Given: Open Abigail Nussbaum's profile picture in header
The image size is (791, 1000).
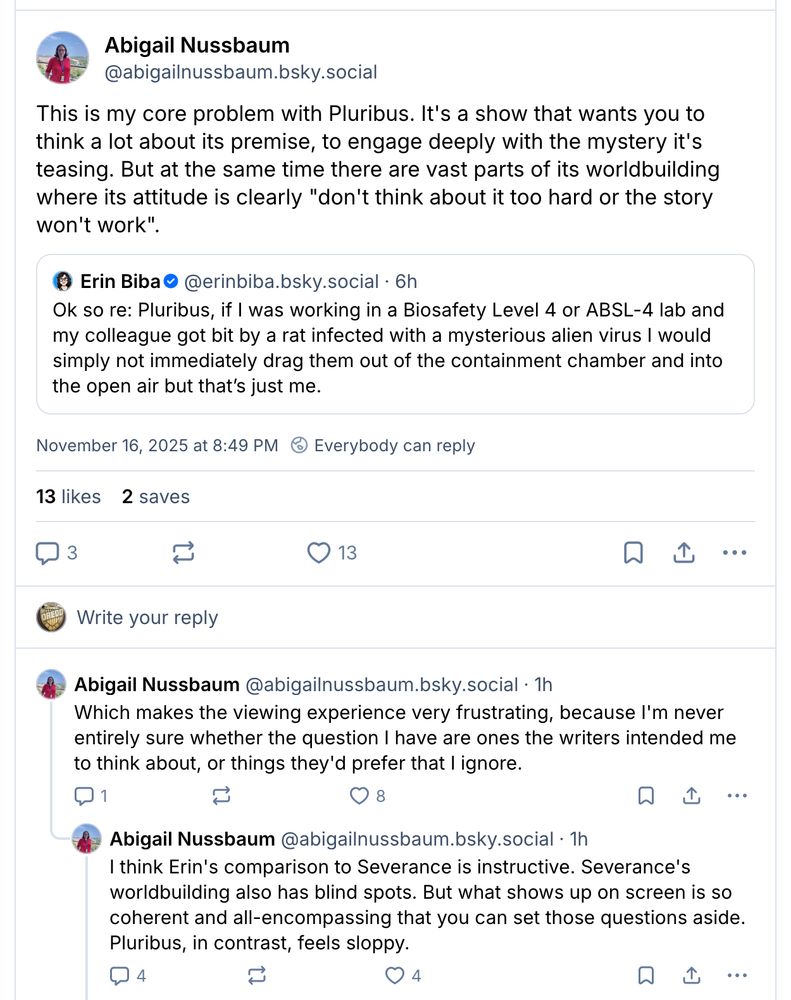Looking at the screenshot, I should point(62,57).
